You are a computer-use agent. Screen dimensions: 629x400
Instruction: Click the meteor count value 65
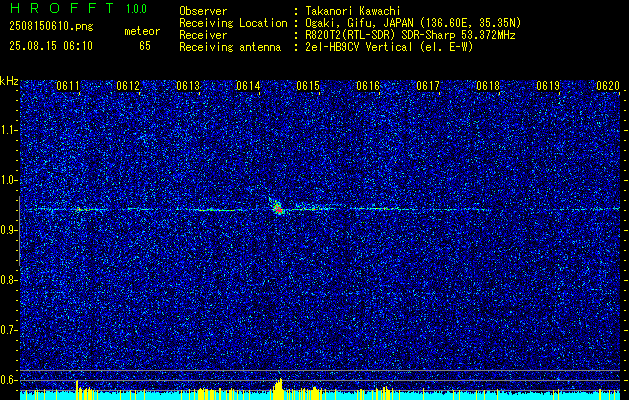145,46
